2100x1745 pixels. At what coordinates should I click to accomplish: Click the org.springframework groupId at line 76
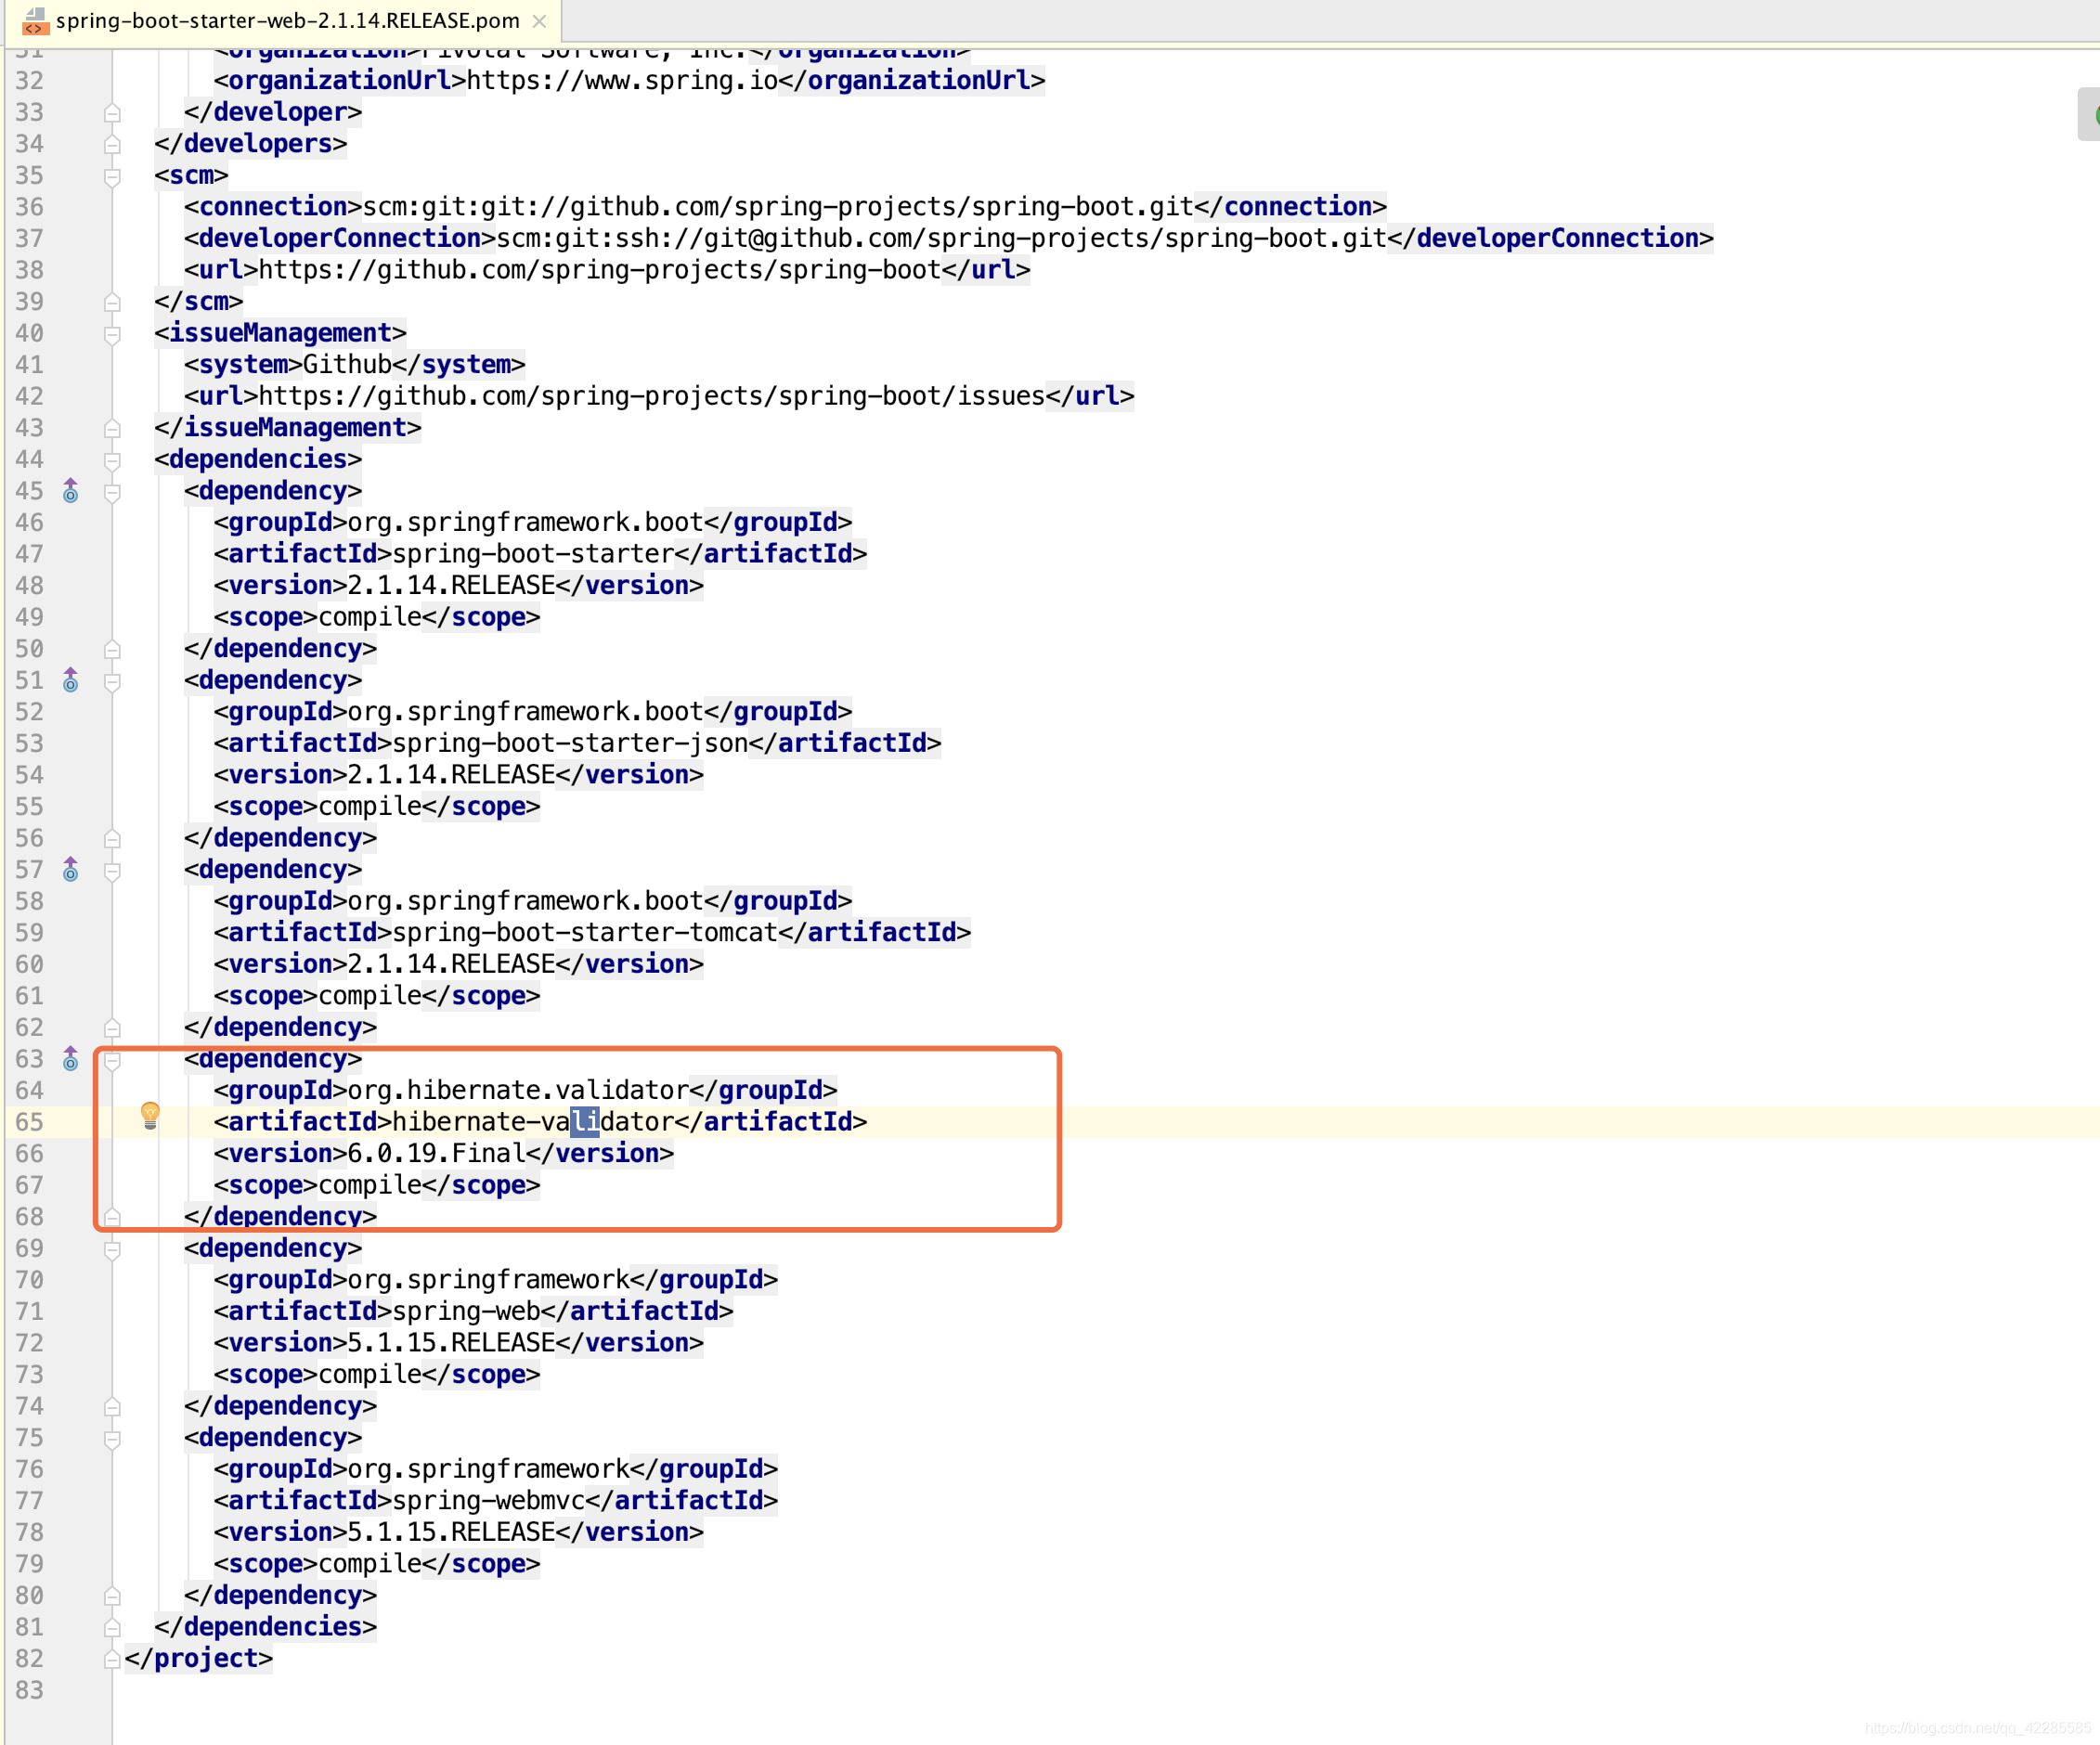(x=486, y=1467)
